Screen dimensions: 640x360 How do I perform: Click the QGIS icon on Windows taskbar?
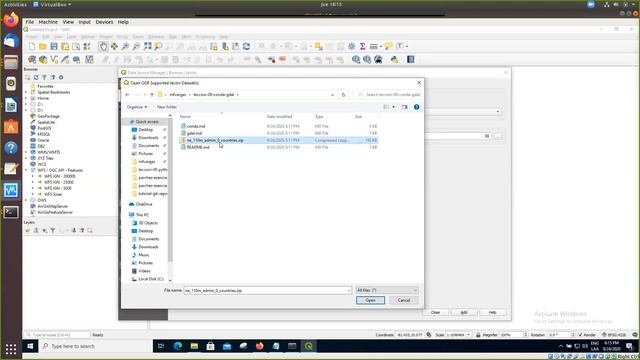tap(309, 346)
